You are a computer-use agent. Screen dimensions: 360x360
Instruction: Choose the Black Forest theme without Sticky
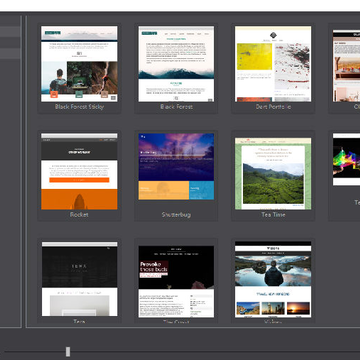tap(176, 64)
